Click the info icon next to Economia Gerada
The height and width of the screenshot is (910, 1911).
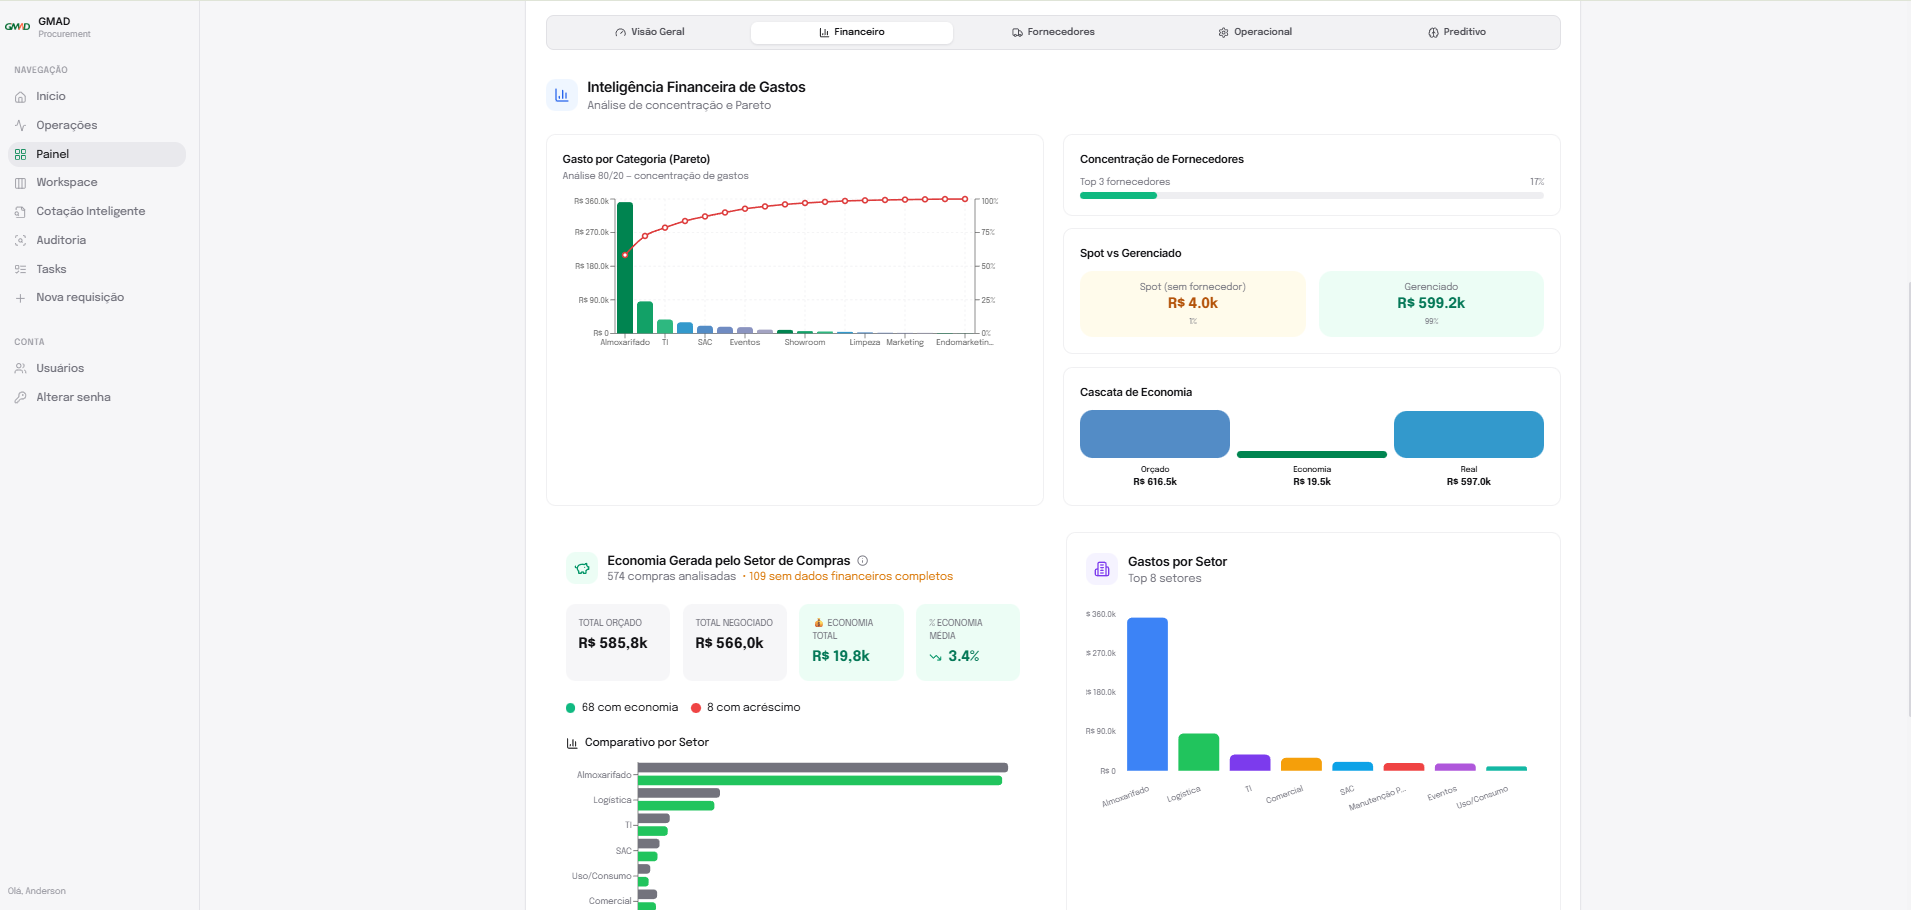(x=863, y=561)
